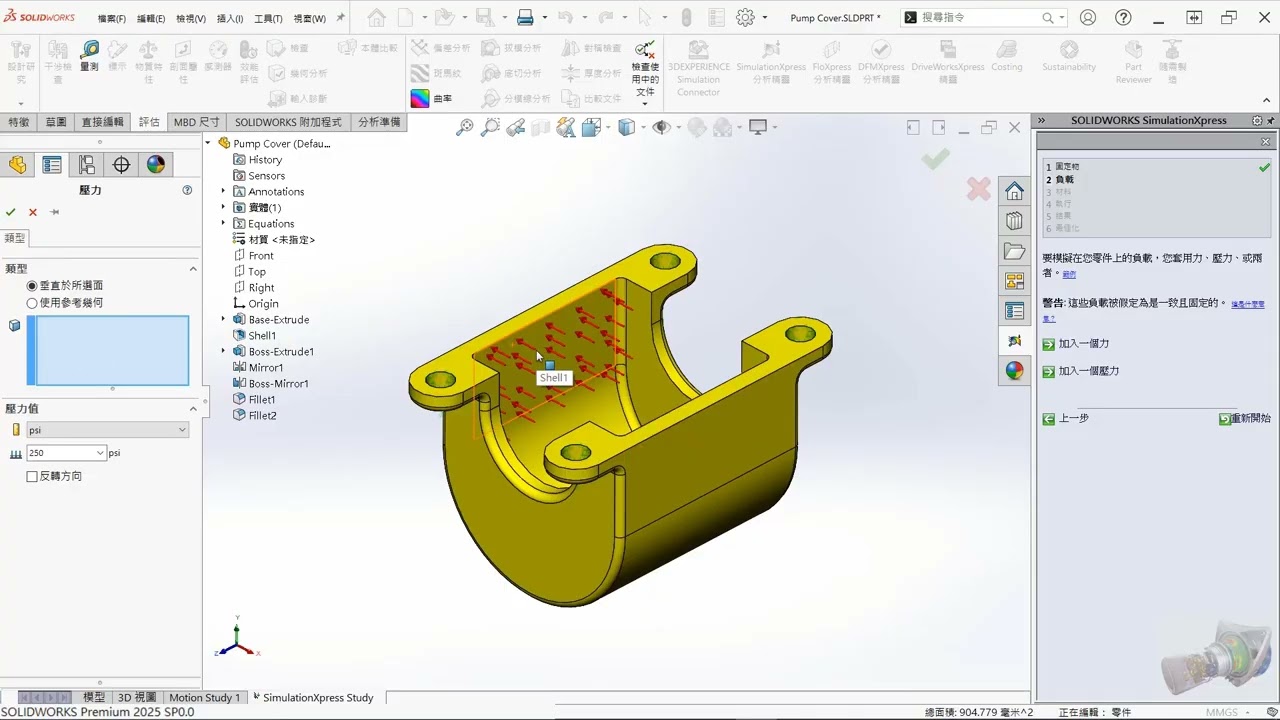This screenshot has height=720, width=1280.
Task: Expand the Annotations tree node
Action: [223, 191]
